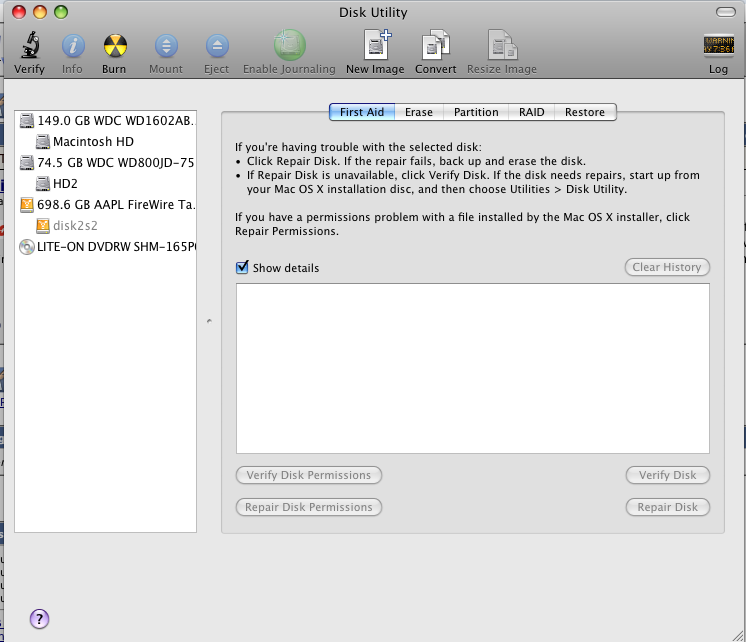Click the LITE-ON DVDRW disc icon
Image resolution: width=746 pixels, height=642 pixels.
(x=27, y=247)
